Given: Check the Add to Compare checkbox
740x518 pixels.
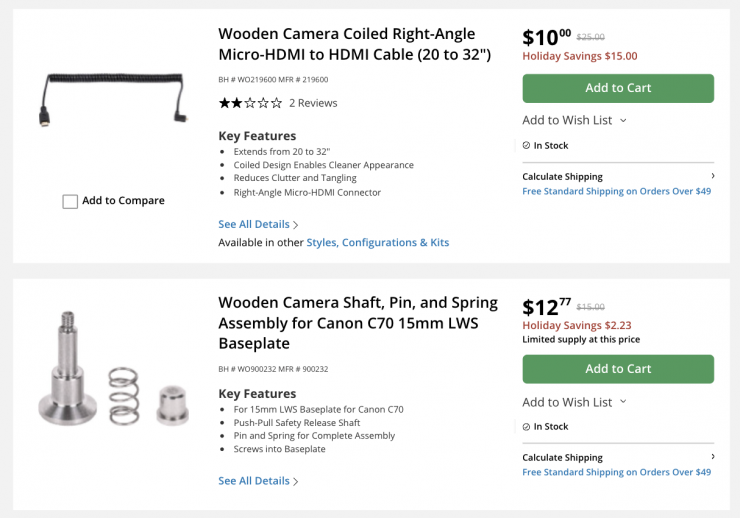Looking at the screenshot, I should click(70, 201).
